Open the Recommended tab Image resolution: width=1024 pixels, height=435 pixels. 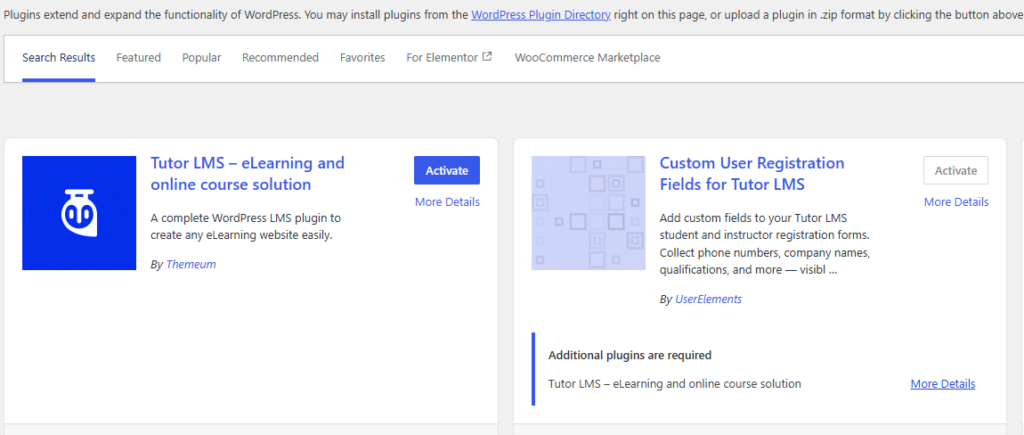click(280, 57)
